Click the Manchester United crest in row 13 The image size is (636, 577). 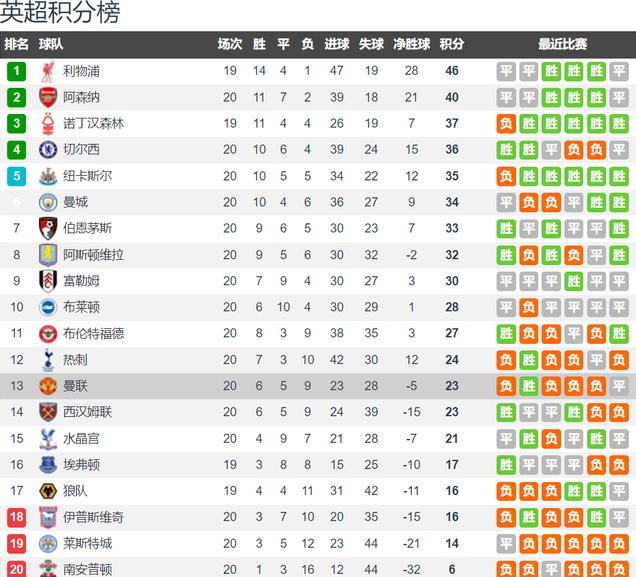tap(48, 386)
